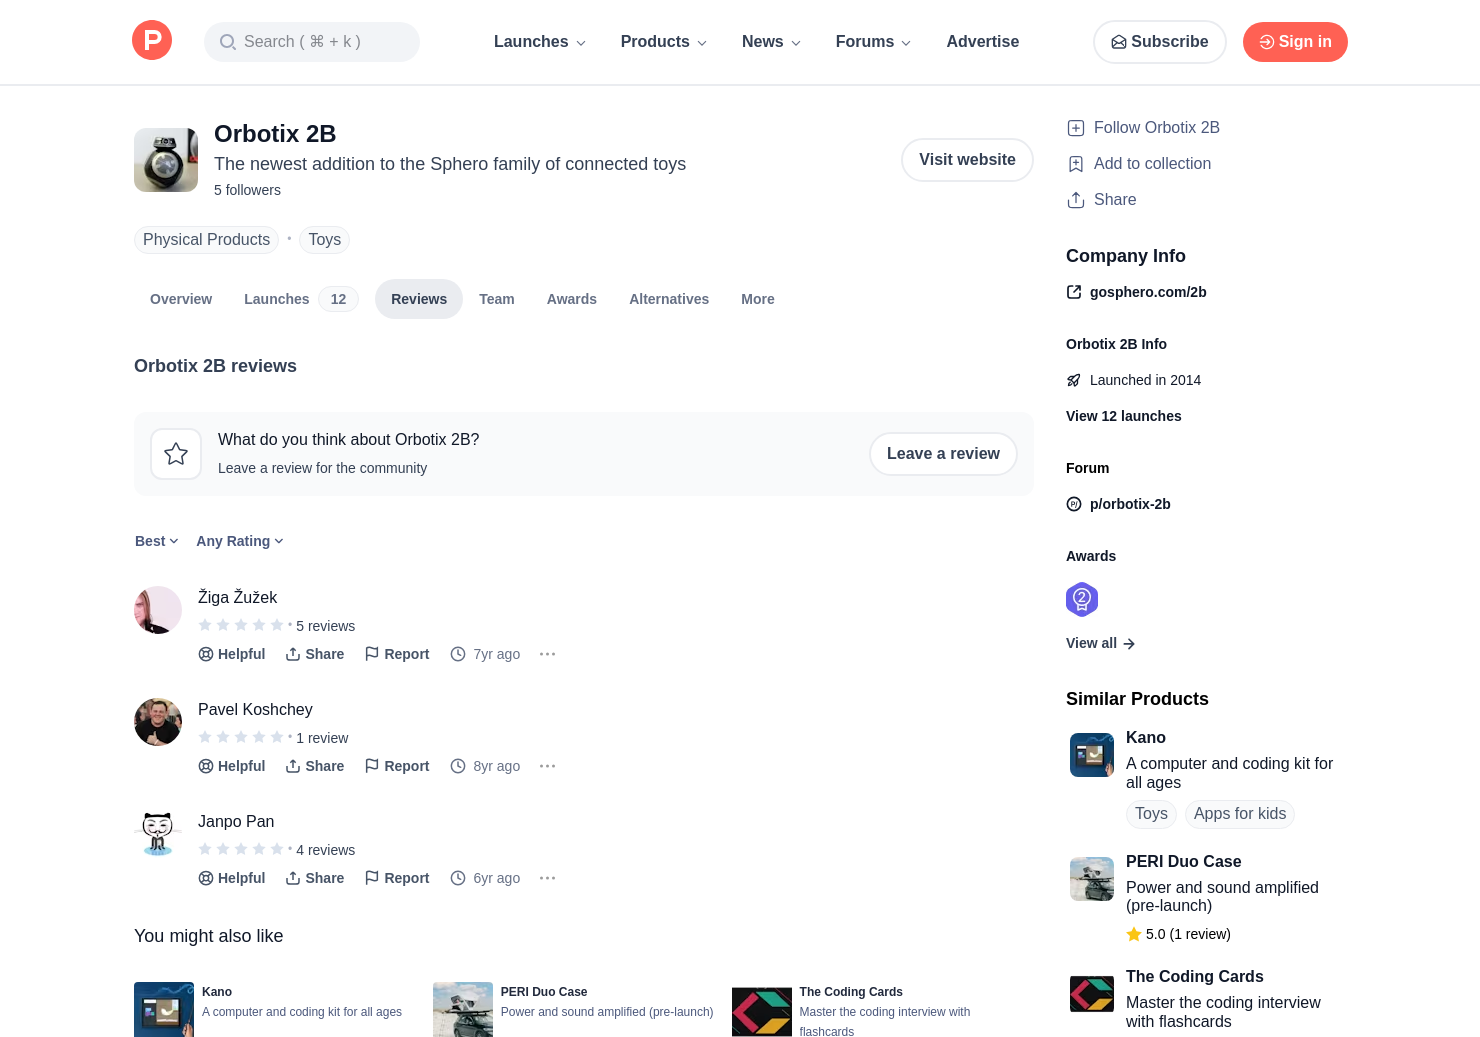
Task: Open Žiga Žužek's avatar
Action: pyautogui.click(x=158, y=610)
